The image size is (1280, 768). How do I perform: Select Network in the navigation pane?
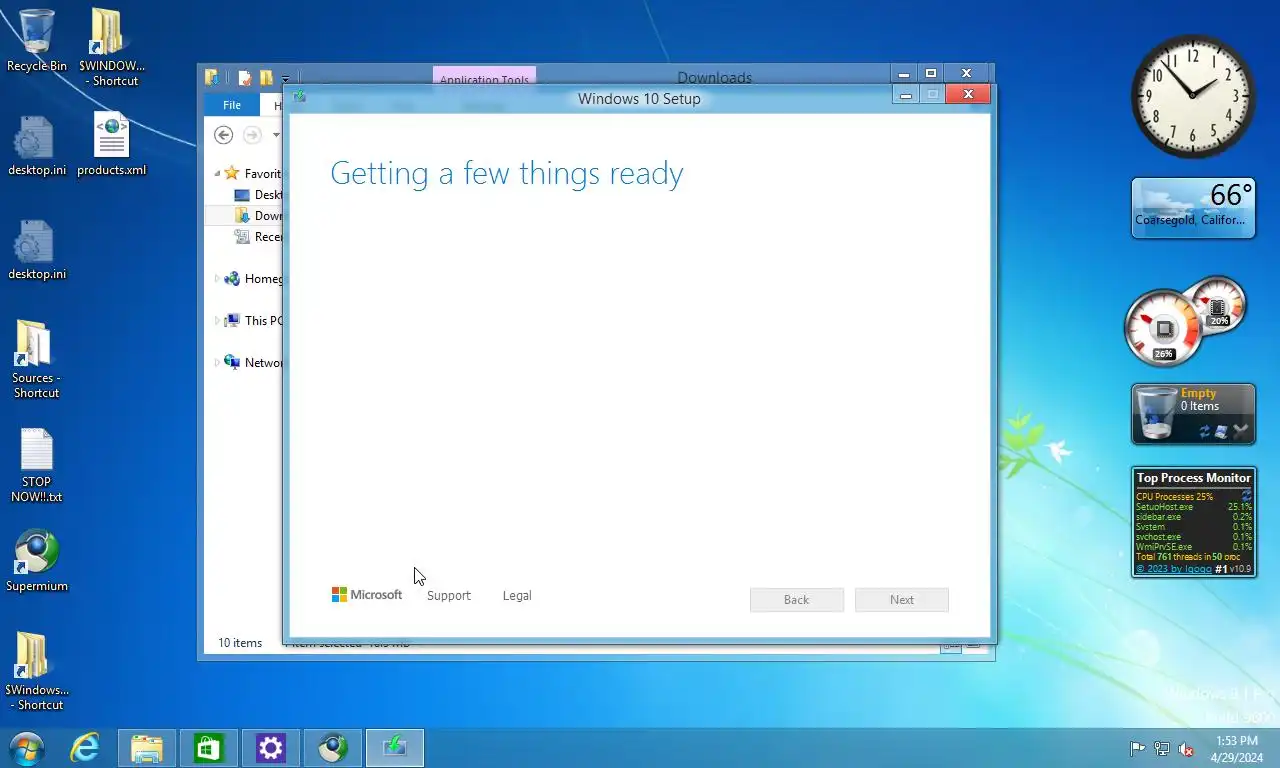253,363
